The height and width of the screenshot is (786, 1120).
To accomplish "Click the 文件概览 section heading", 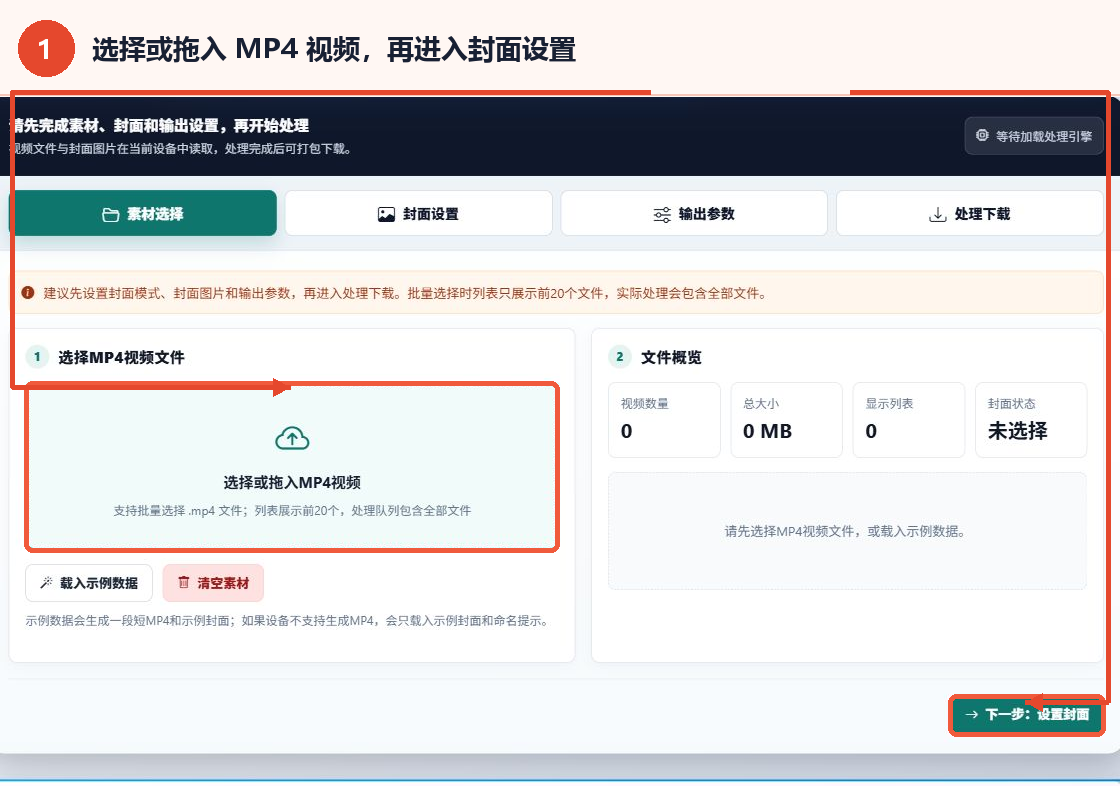I will 671,357.
